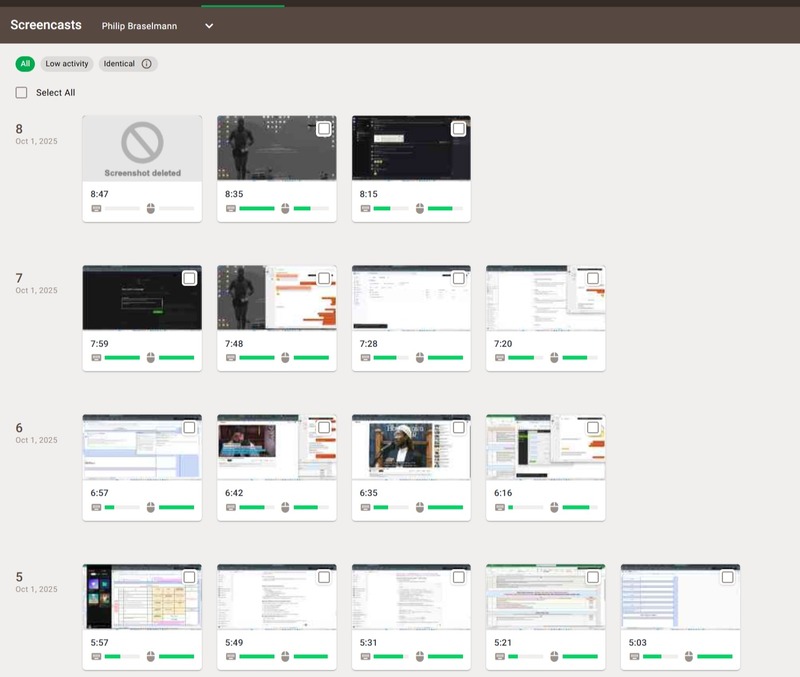Click the deleted screenshot placeholder at 8:47
This screenshot has height=677, width=800.
coord(142,148)
